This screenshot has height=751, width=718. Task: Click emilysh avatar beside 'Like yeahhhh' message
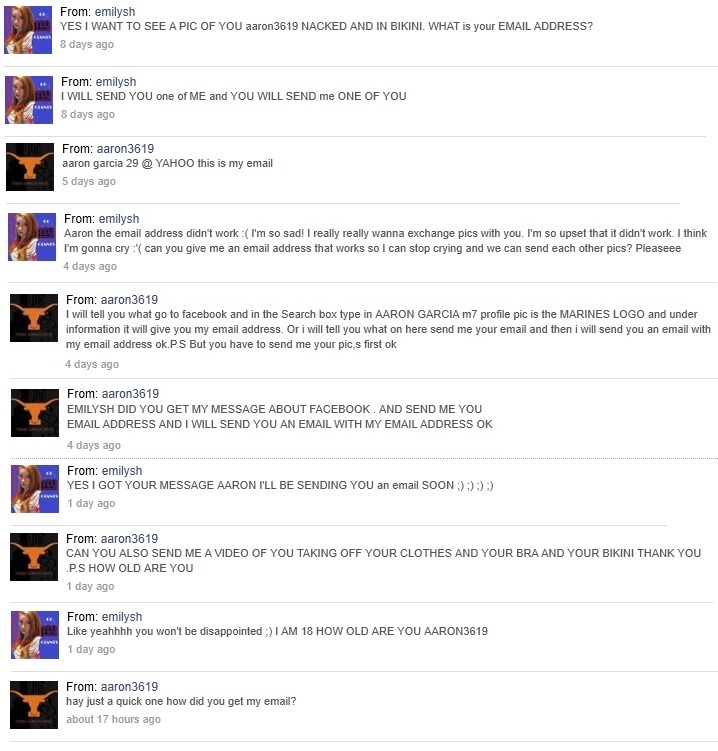pyautogui.click(x=35, y=635)
